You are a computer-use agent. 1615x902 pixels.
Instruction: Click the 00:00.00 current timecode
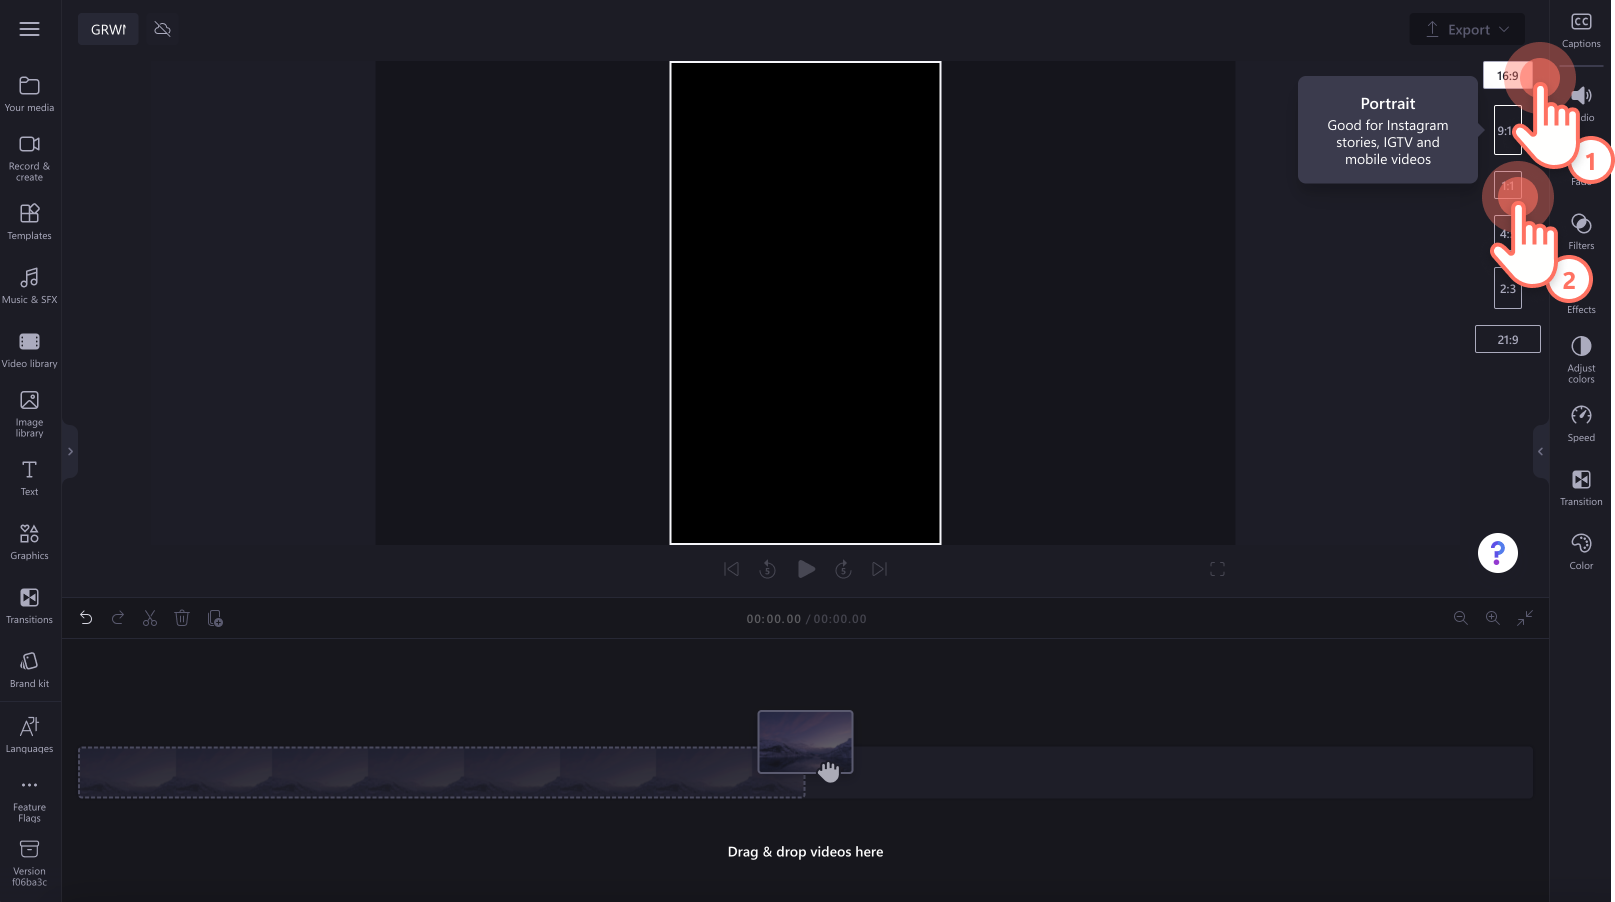point(774,619)
